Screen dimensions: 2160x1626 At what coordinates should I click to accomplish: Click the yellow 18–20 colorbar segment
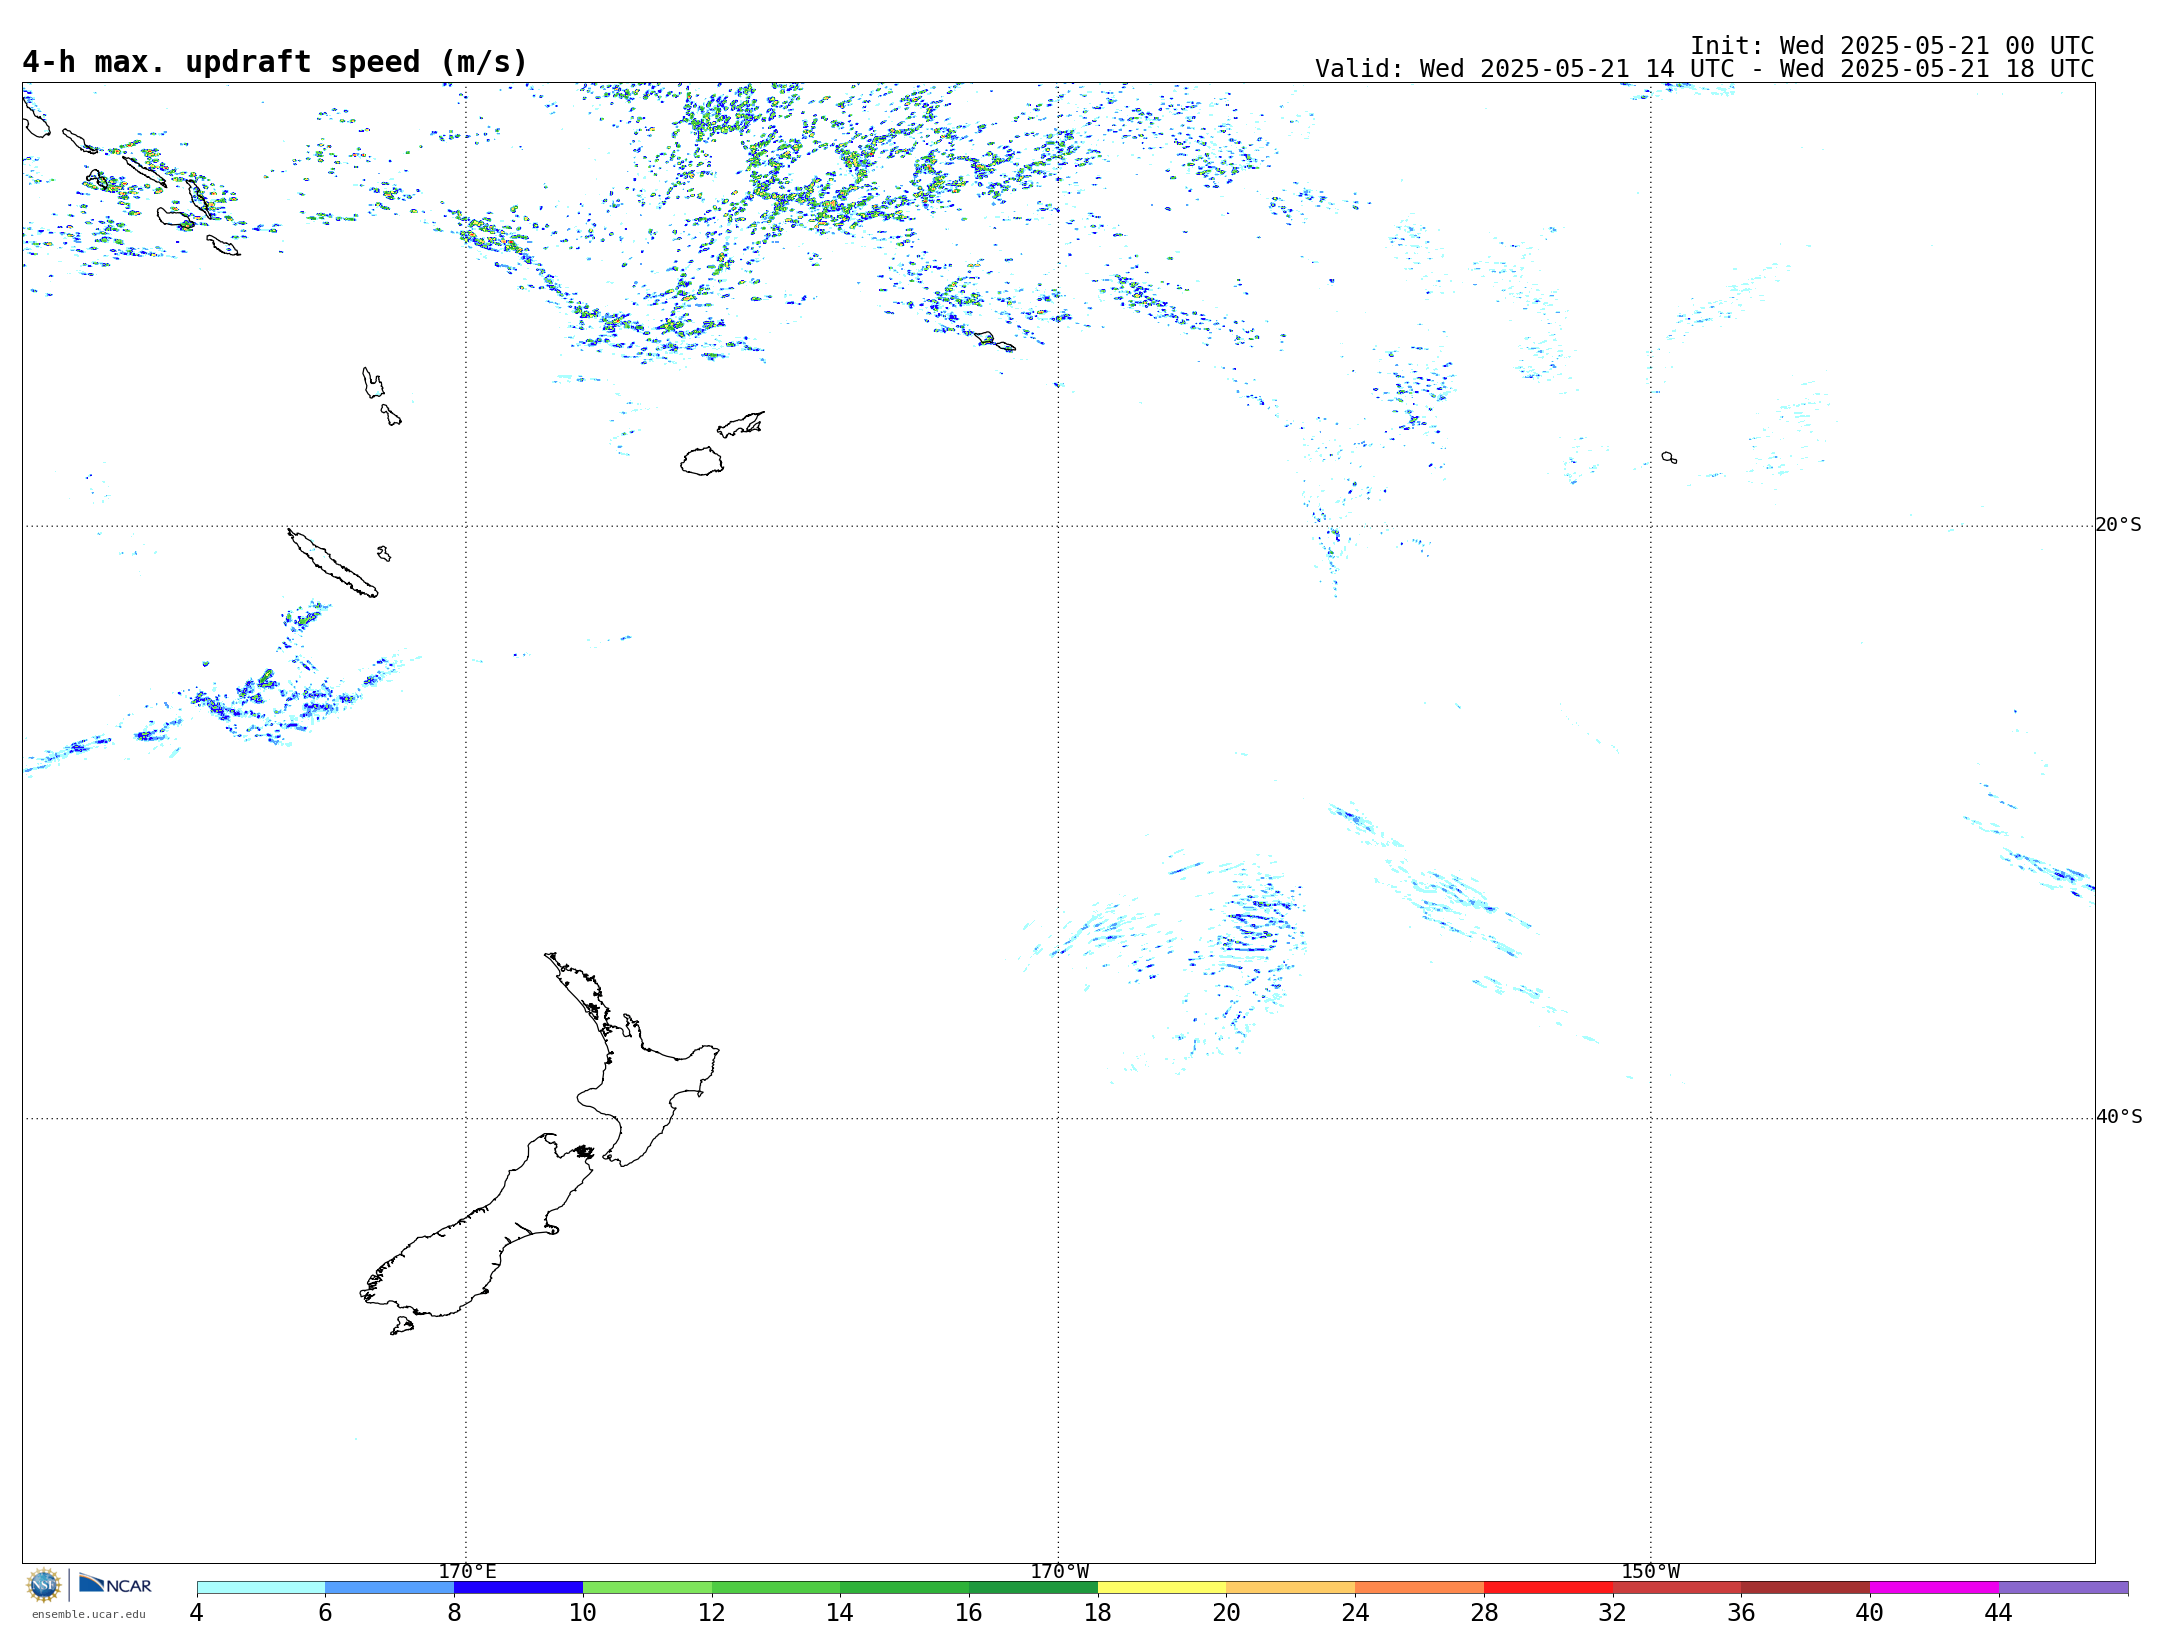(x=1162, y=1588)
